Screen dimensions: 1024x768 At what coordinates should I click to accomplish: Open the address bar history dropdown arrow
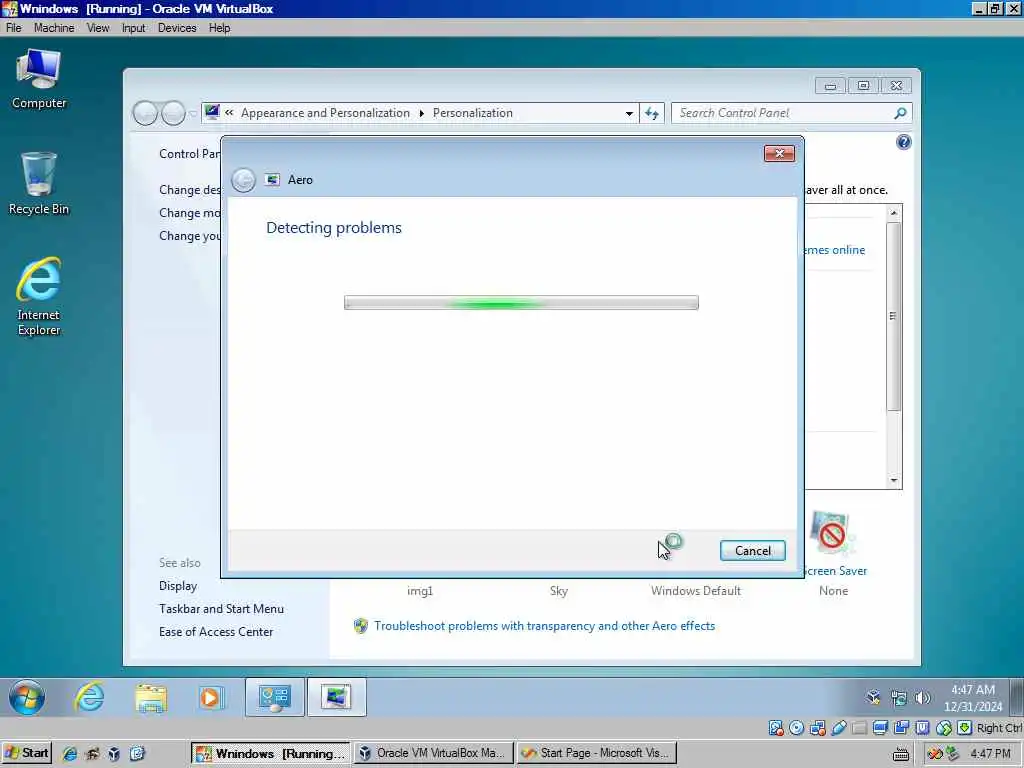coord(629,113)
